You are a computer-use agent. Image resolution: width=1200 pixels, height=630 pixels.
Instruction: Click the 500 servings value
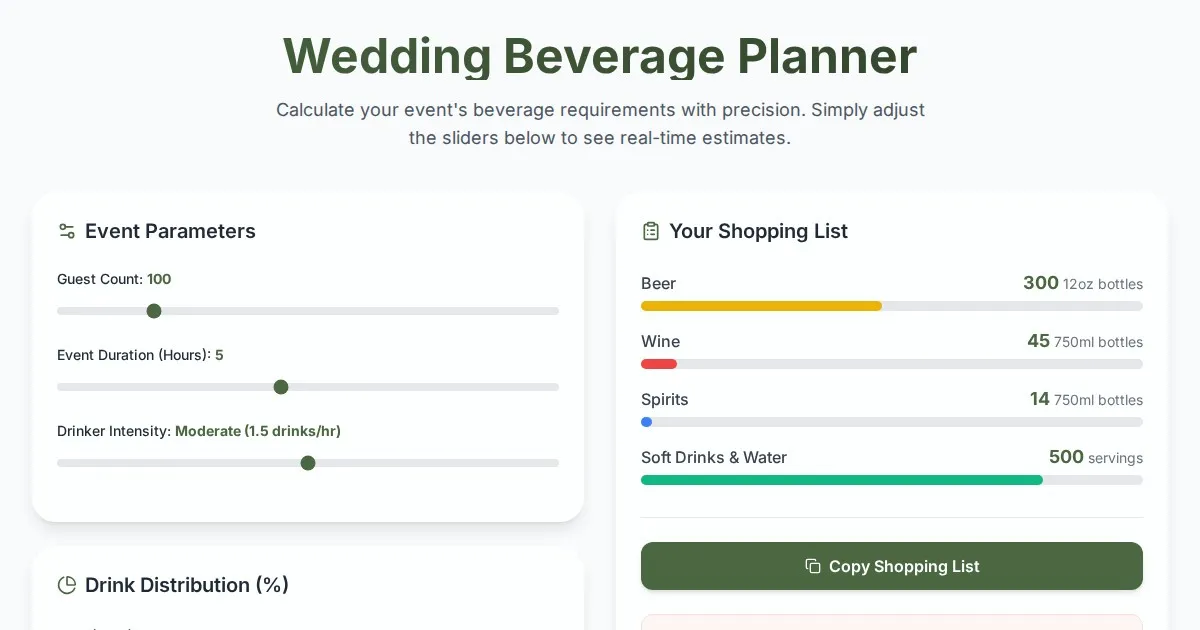coord(1066,457)
